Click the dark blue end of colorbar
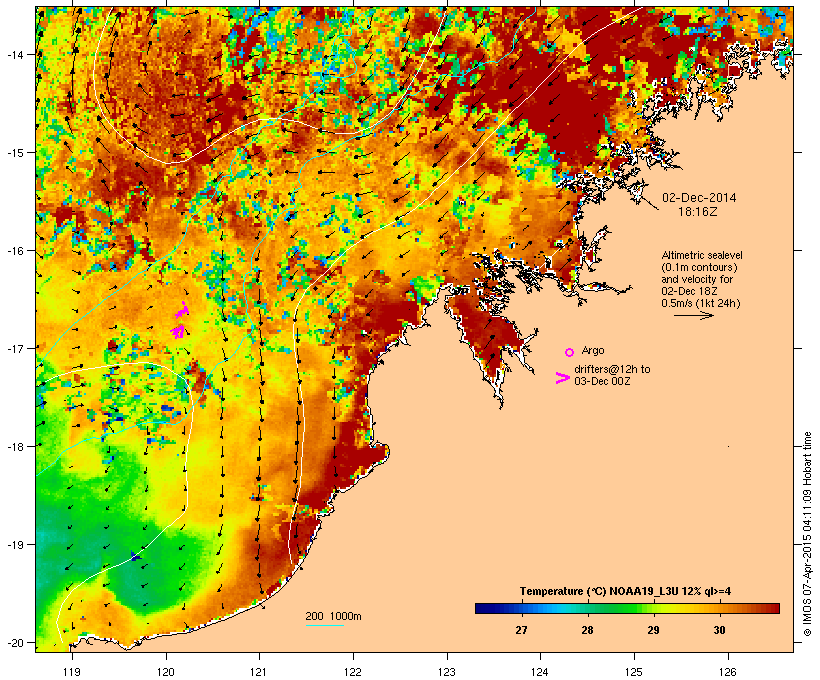 coord(484,608)
